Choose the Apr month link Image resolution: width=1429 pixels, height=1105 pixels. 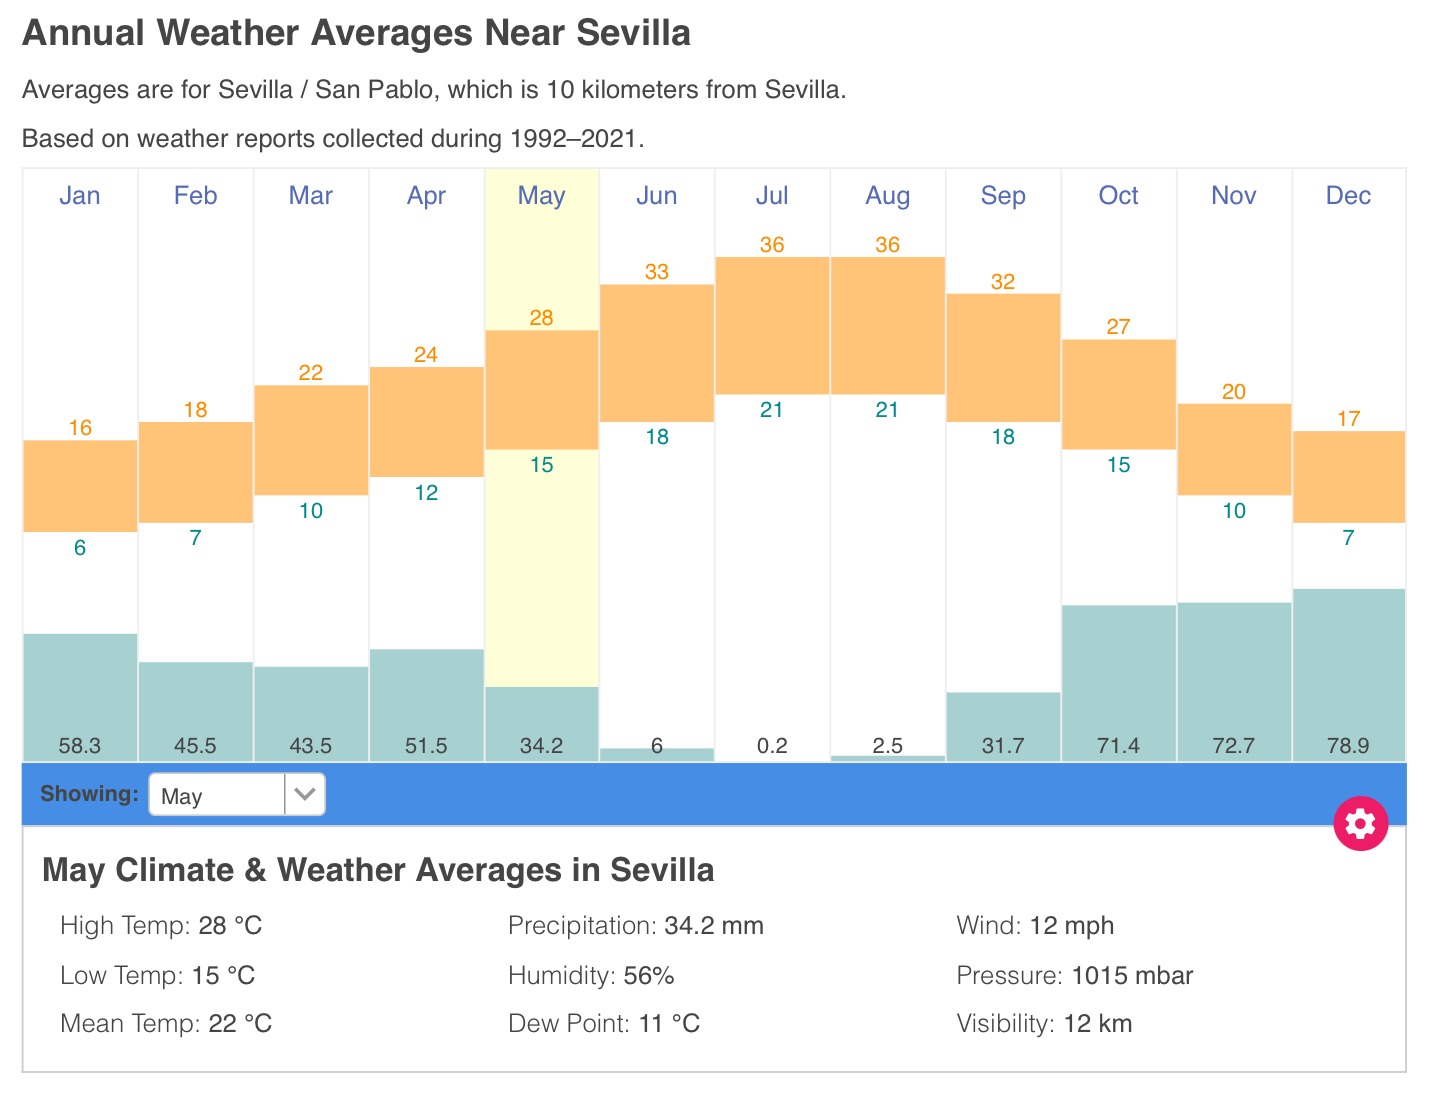coord(426,195)
